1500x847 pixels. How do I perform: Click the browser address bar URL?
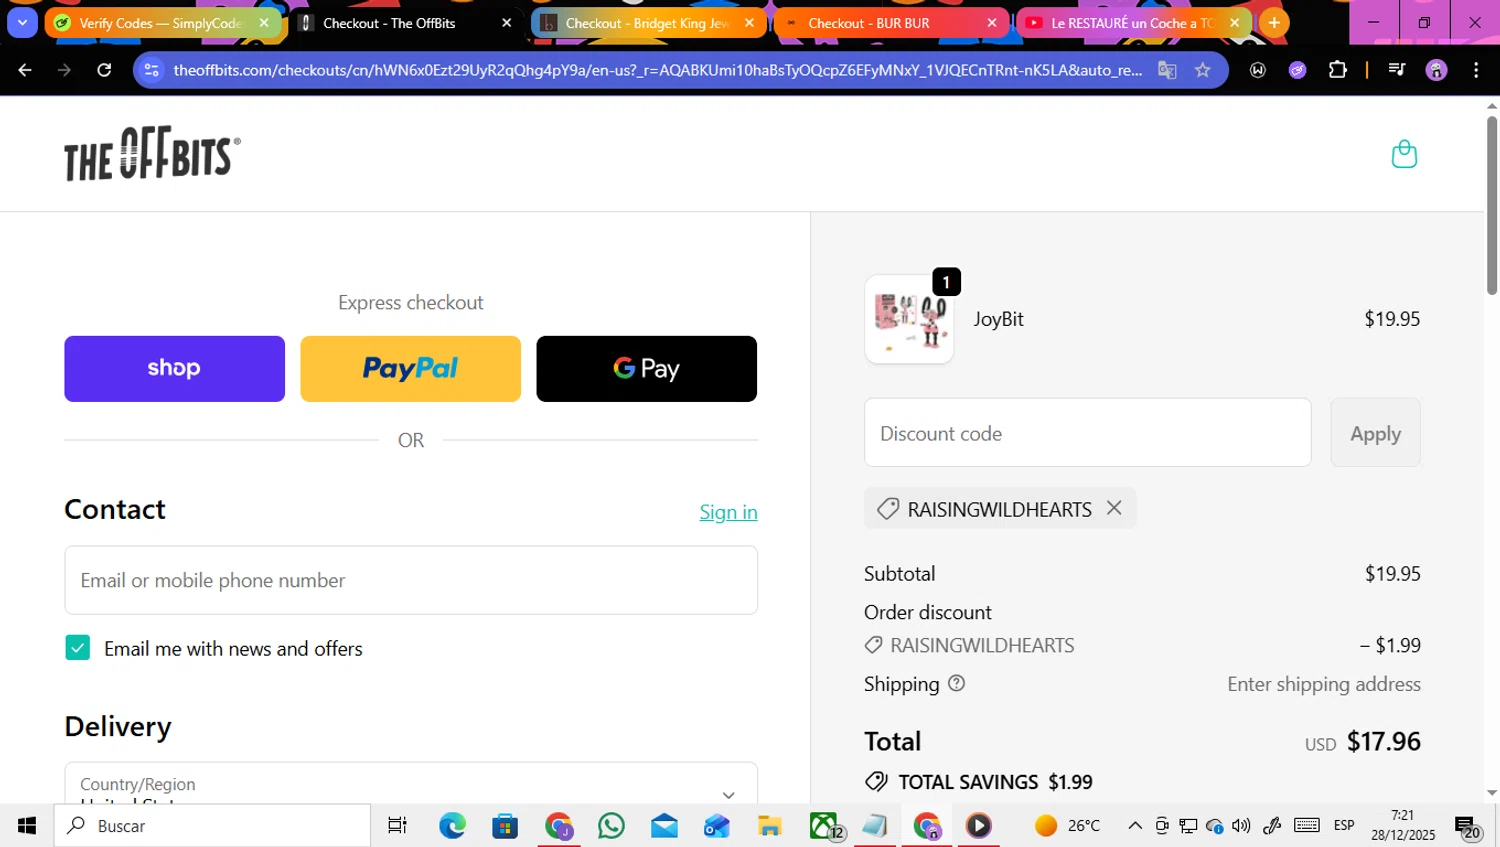pyautogui.click(x=657, y=70)
